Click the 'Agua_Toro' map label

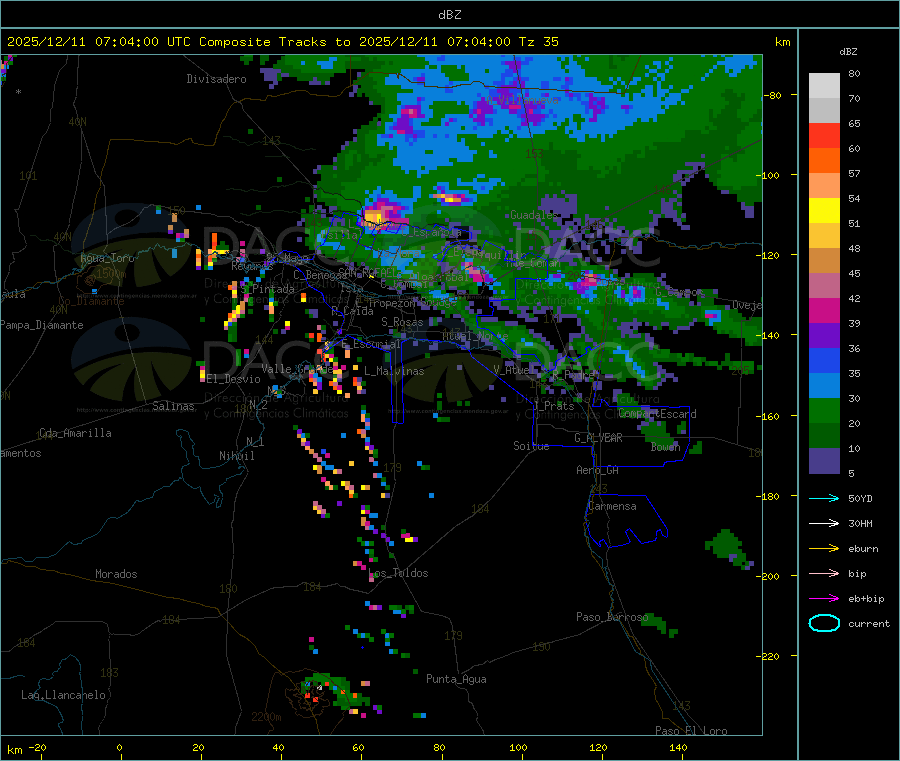[107, 258]
